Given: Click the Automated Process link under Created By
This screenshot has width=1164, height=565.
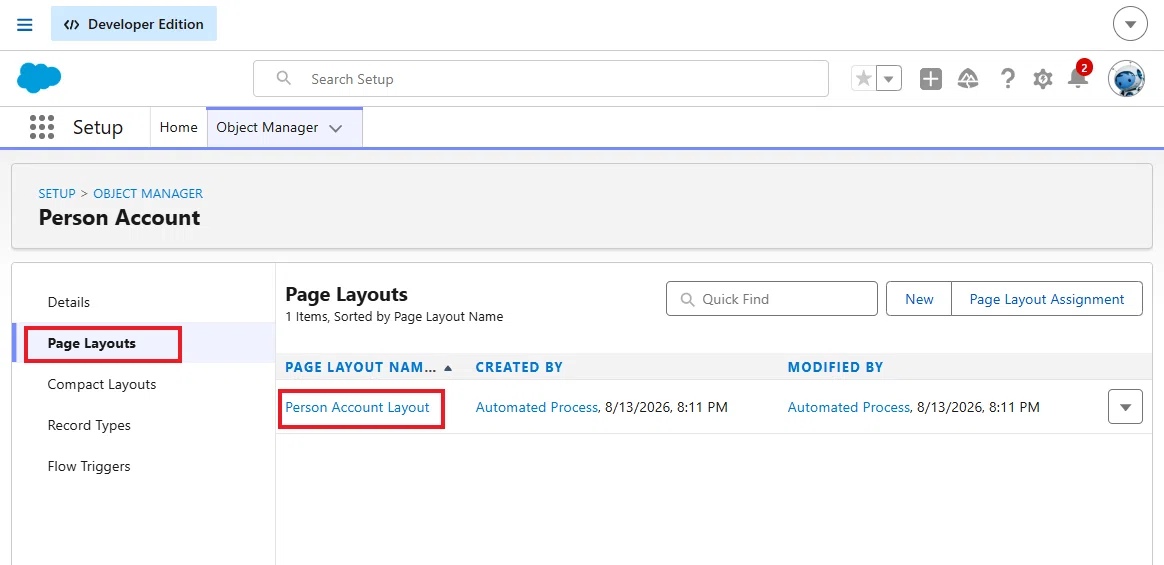Looking at the screenshot, I should click(x=537, y=407).
